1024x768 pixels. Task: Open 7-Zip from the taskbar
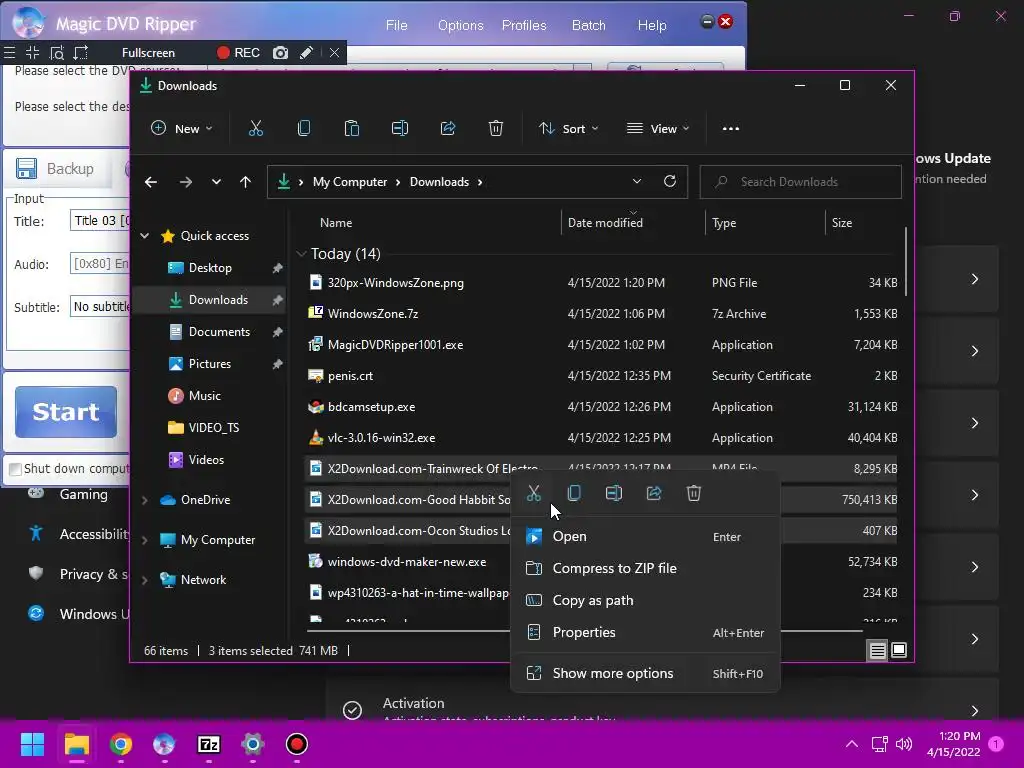pos(209,744)
